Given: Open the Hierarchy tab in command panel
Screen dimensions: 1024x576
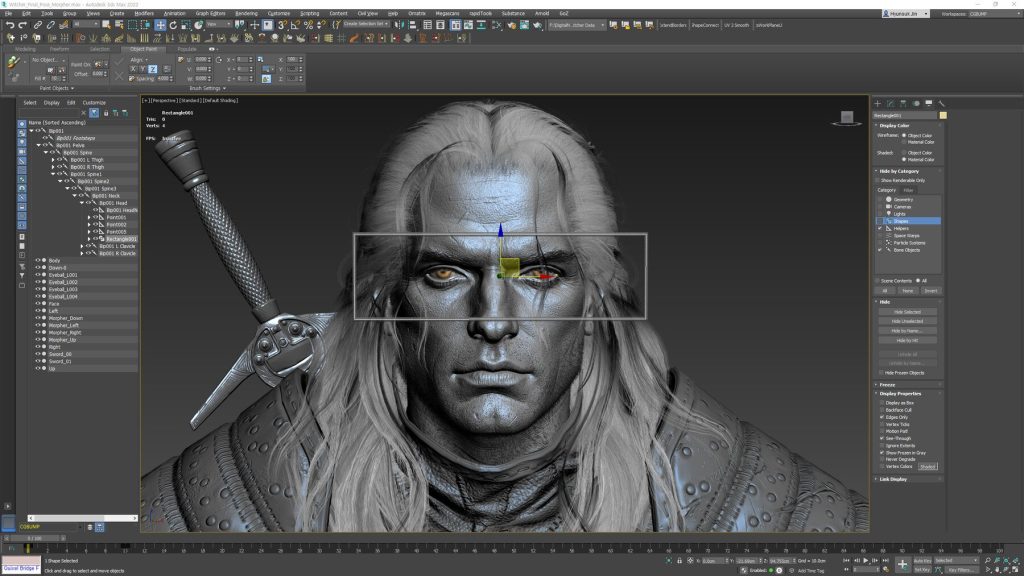Looking at the screenshot, I should (x=903, y=103).
